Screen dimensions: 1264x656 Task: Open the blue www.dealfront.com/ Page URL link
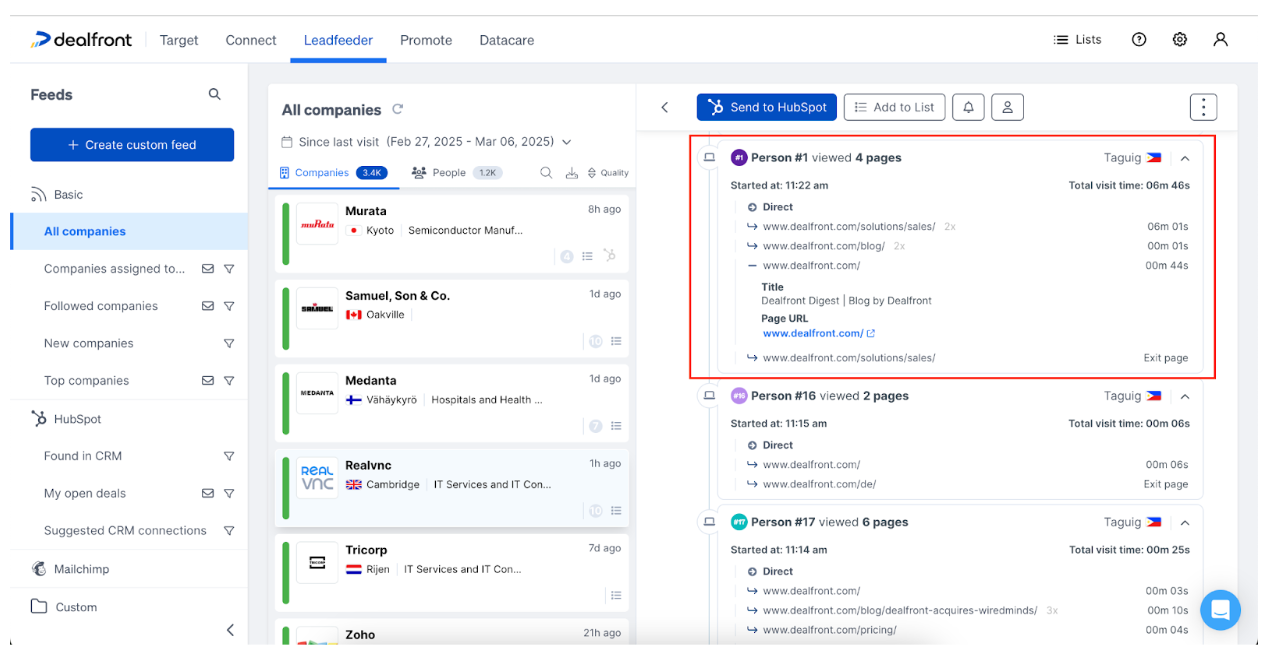[818, 333]
